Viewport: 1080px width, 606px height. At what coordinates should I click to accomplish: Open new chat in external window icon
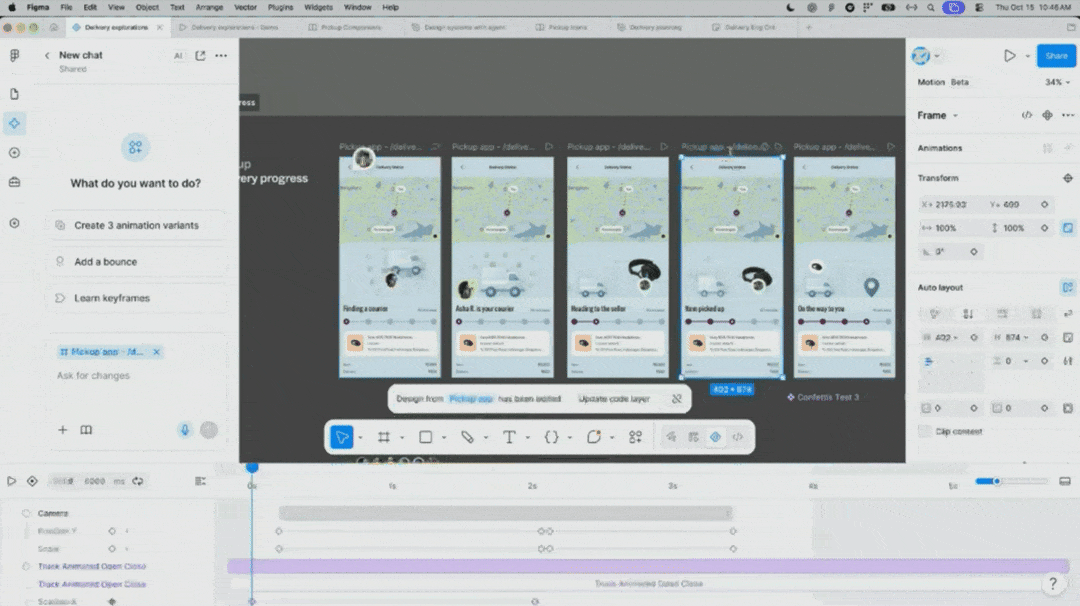(x=200, y=55)
